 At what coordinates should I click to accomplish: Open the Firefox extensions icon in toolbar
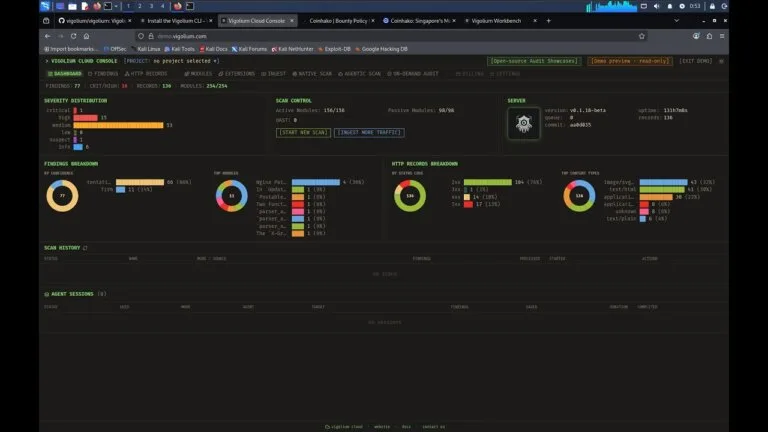tap(709, 36)
